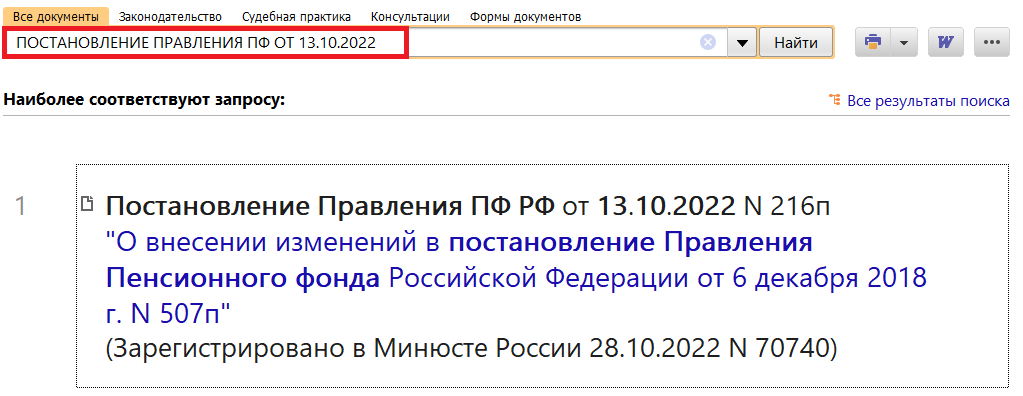Viewport: 1023px width, 396px height.
Task: Switch to the Все документы tab
Action: pos(56,16)
